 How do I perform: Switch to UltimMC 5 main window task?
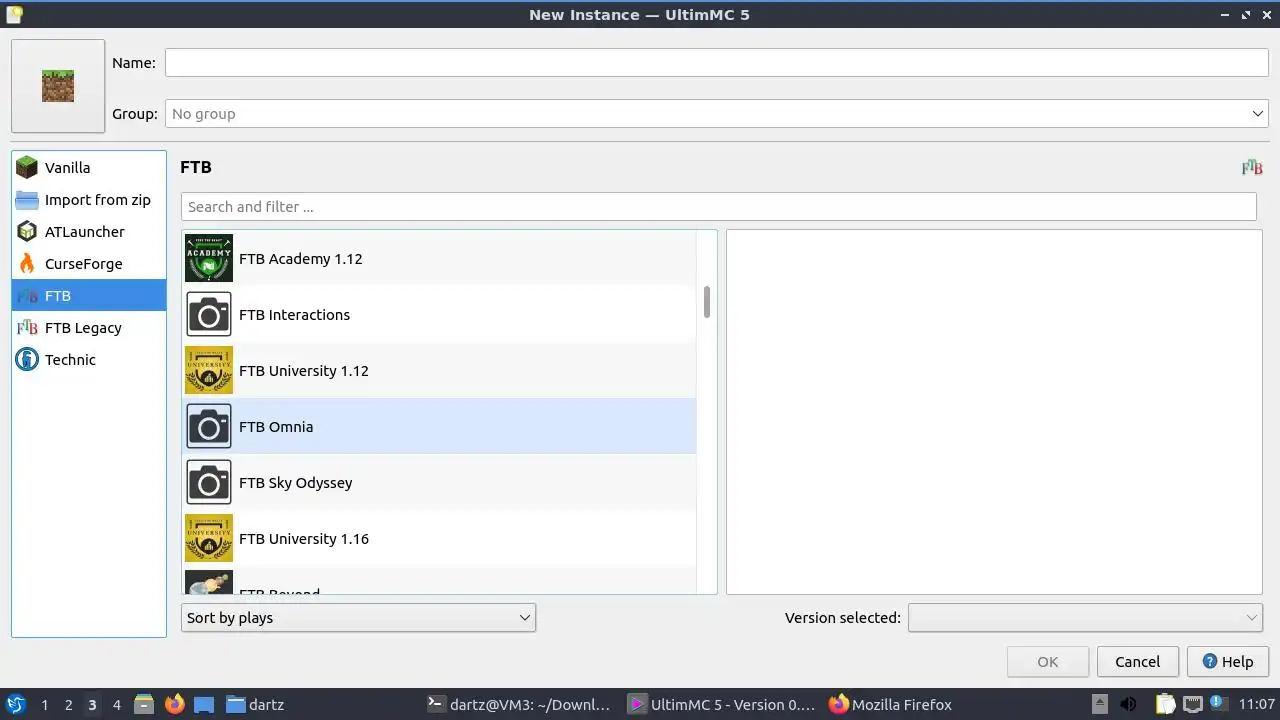pos(720,705)
